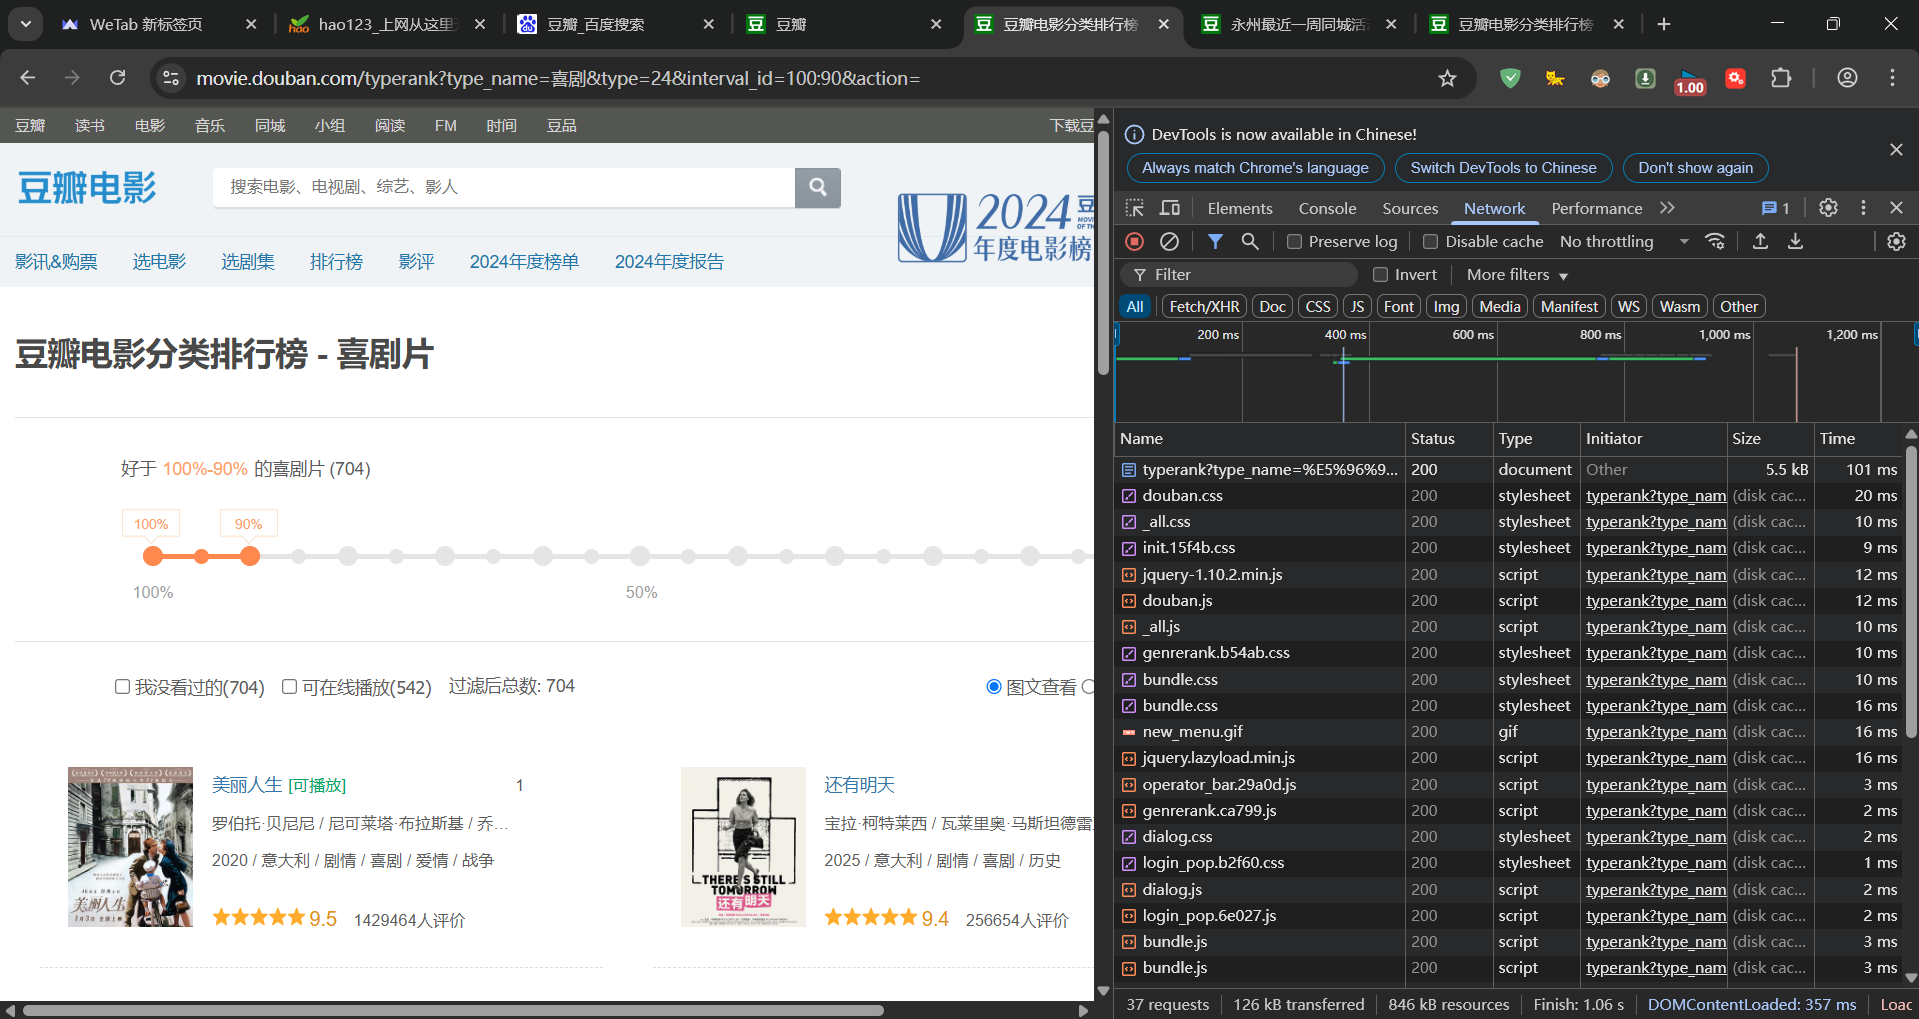The image size is (1919, 1019).
Task: View site information icon in address bar
Action: tap(171, 78)
